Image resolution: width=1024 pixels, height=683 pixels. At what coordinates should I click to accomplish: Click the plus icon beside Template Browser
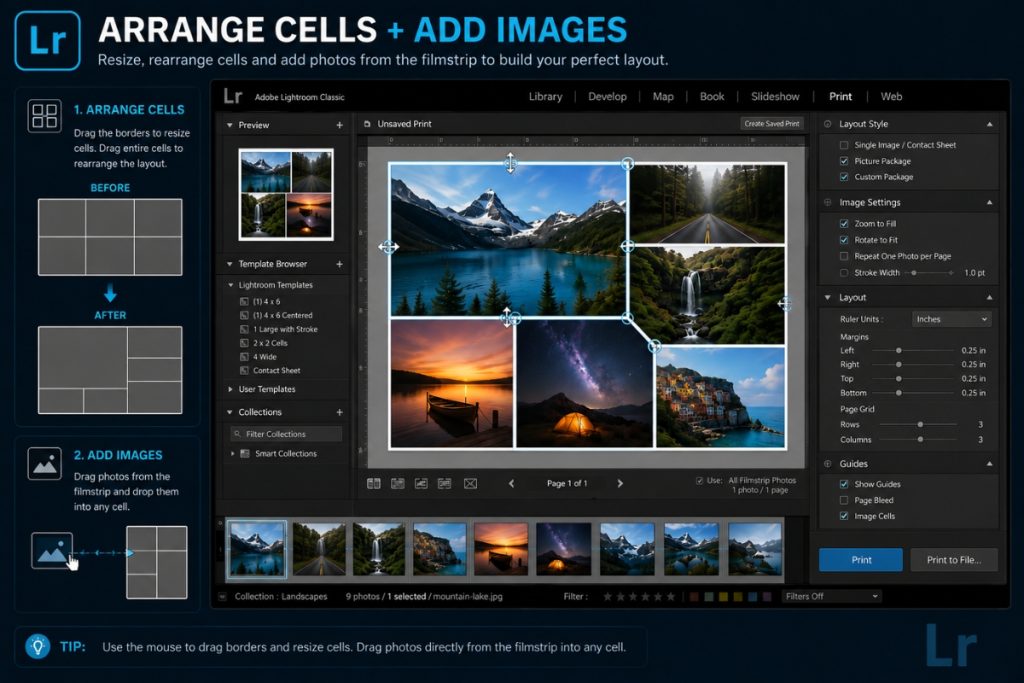(340, 264)
